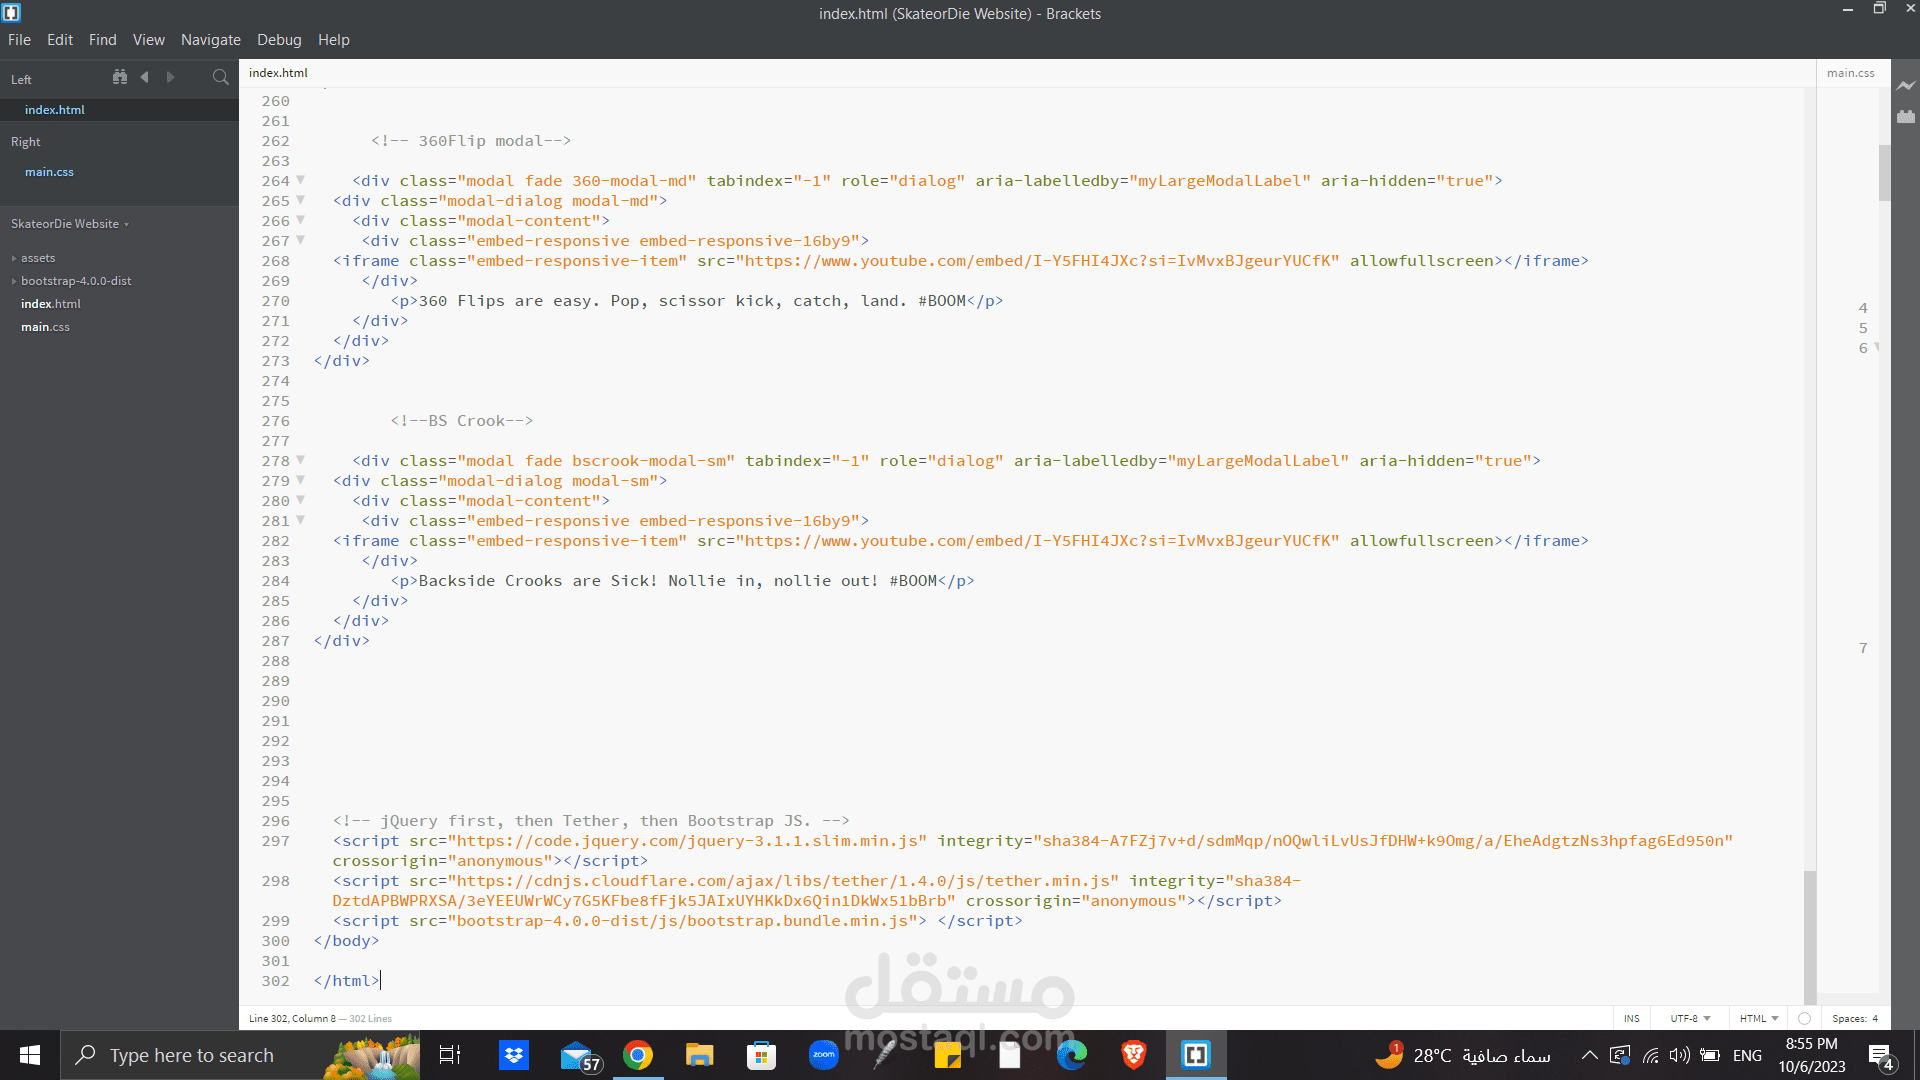Open Dropbox from the taskbar
This screenshot has height=1080, width=1920.
tap(514, 1055)
